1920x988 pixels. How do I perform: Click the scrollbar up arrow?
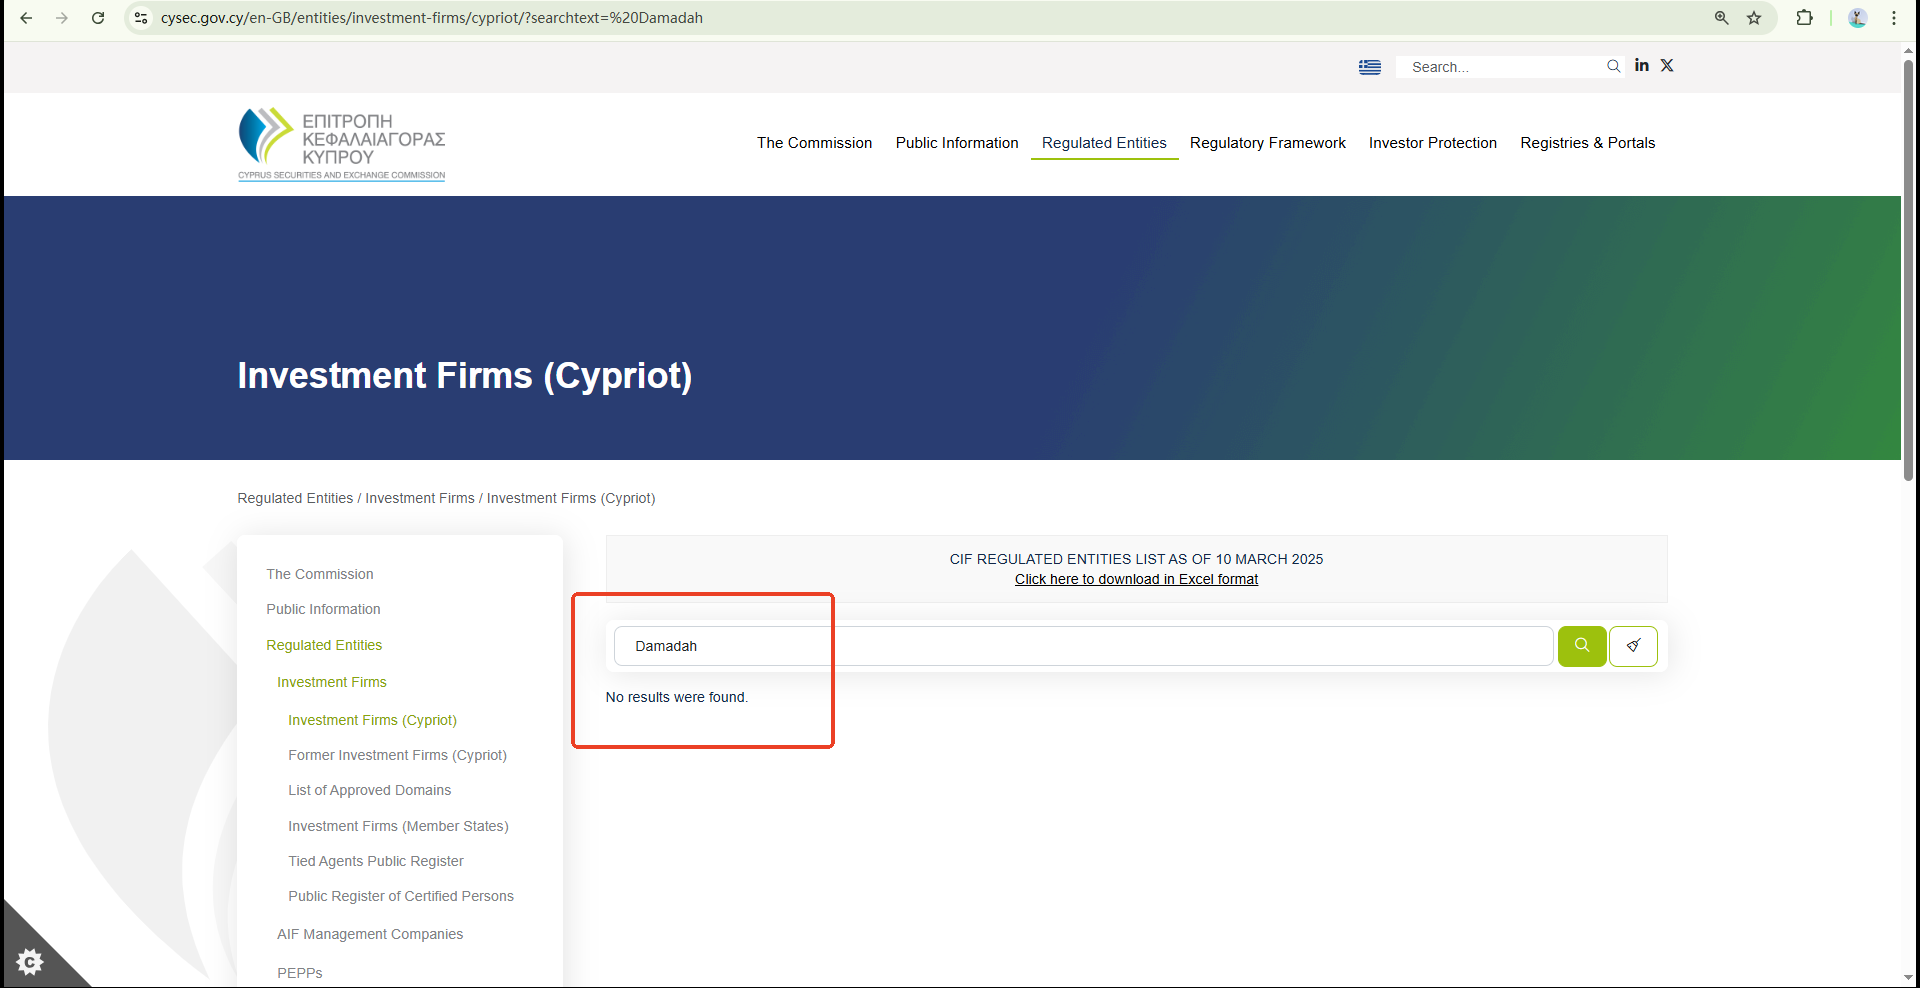coord(1909,50)
